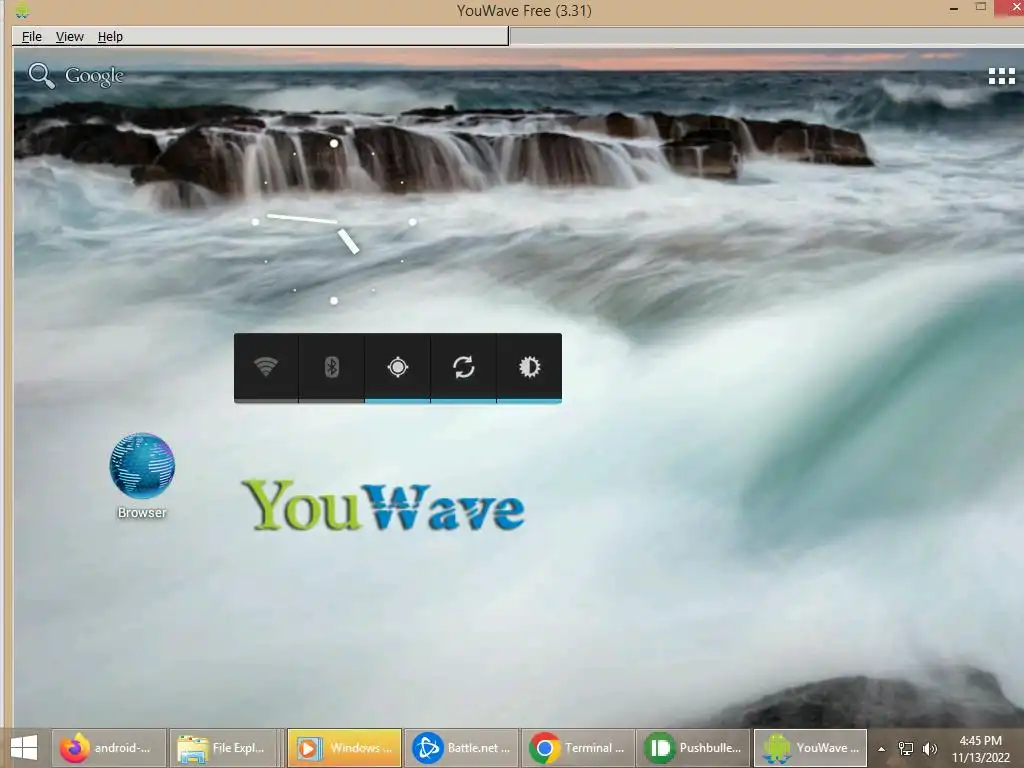Toggle GPS location in power widget
The height and width of the screenshot is (768, 1024).
pyautogui.click(x=398, y=367)
